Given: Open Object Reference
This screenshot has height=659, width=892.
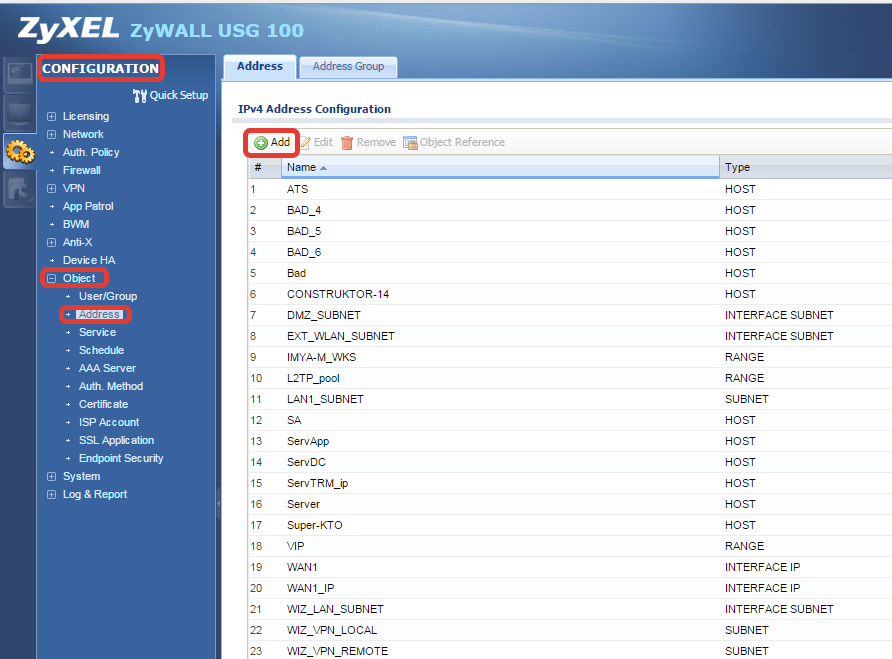Looking at the screenshot, I should pyautogui.click(x=454, y=142).
